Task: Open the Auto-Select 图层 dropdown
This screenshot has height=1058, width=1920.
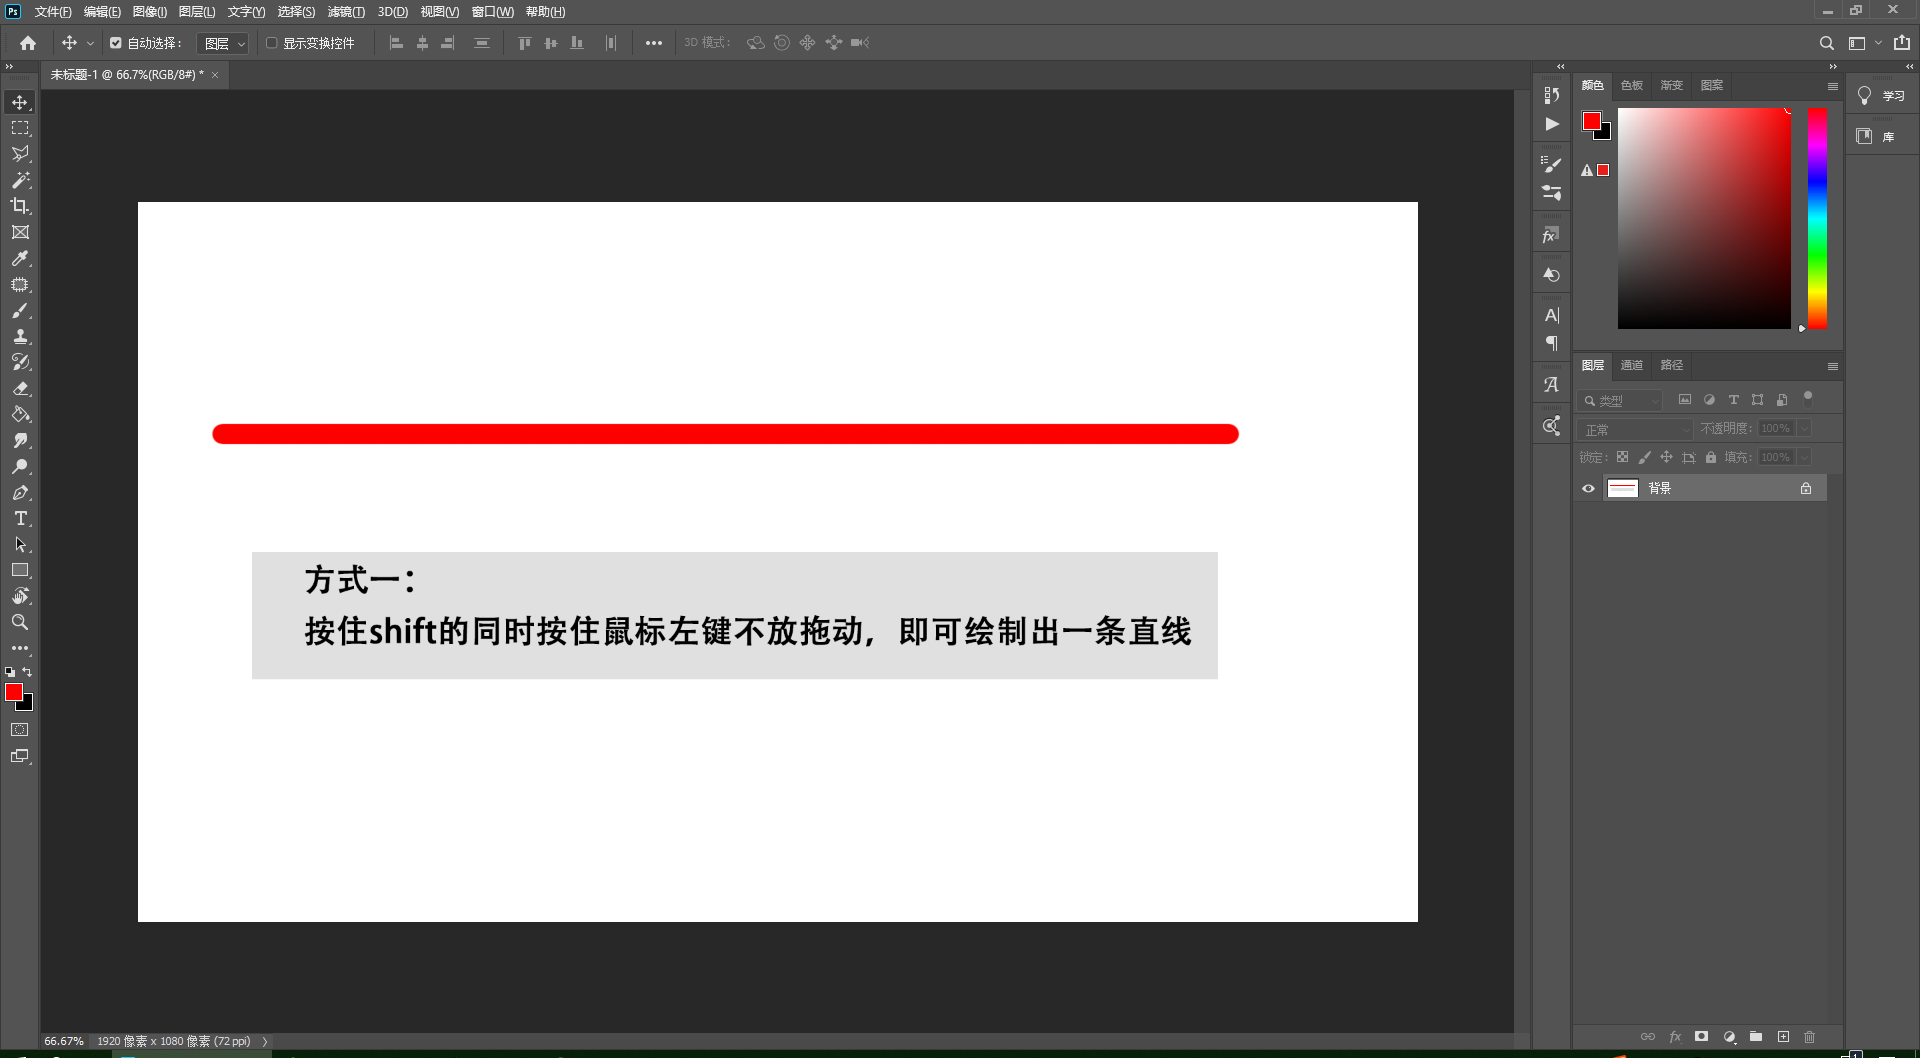Action: pyautogui.click(x=222, y=43)
